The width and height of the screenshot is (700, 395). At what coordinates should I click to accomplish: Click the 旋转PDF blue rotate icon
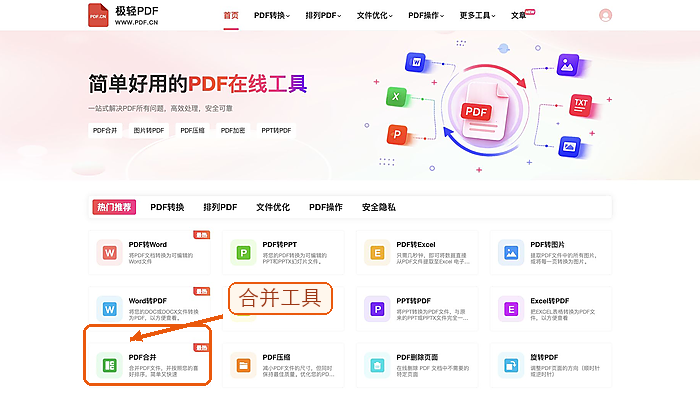click(511, 365)
